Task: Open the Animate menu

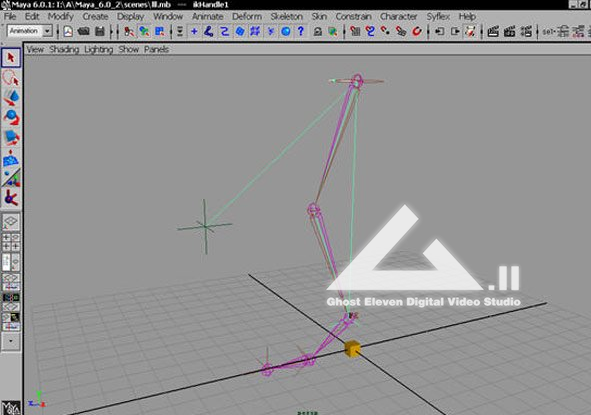Action: [x=207, y=17]
